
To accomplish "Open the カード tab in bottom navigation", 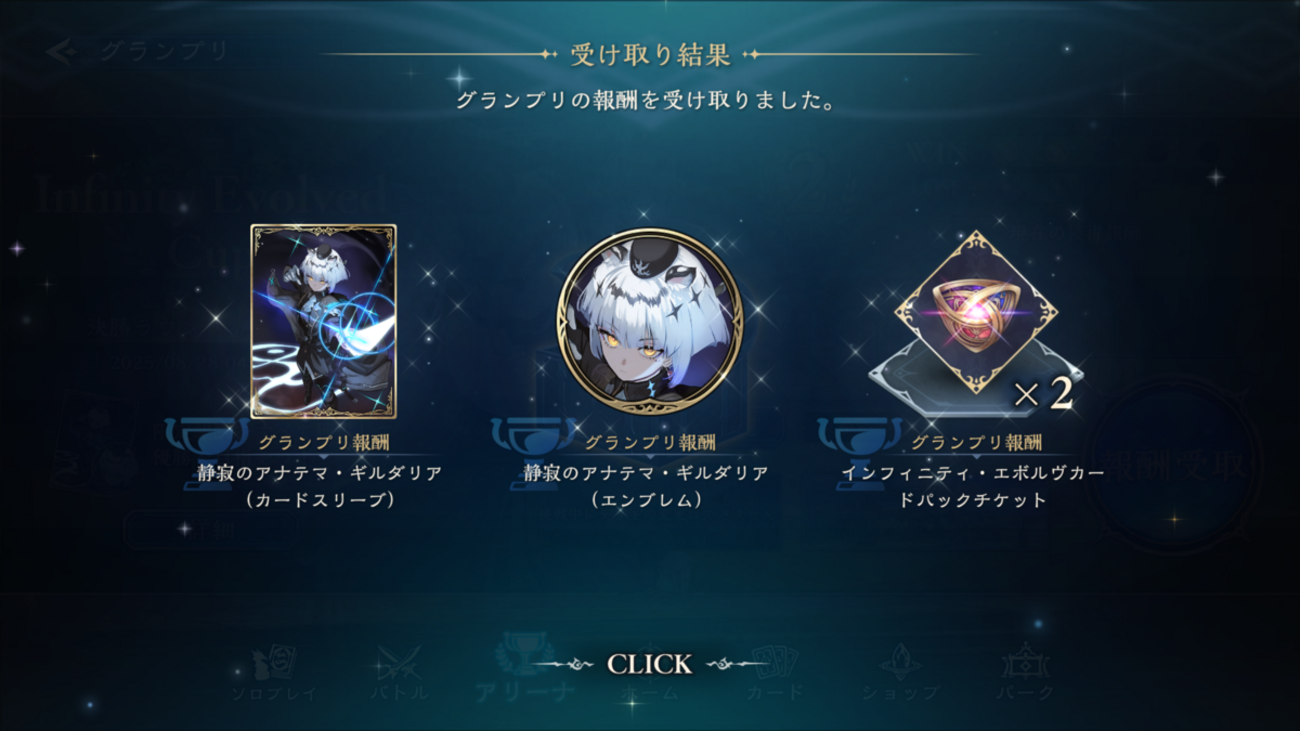I will (774, 673).
